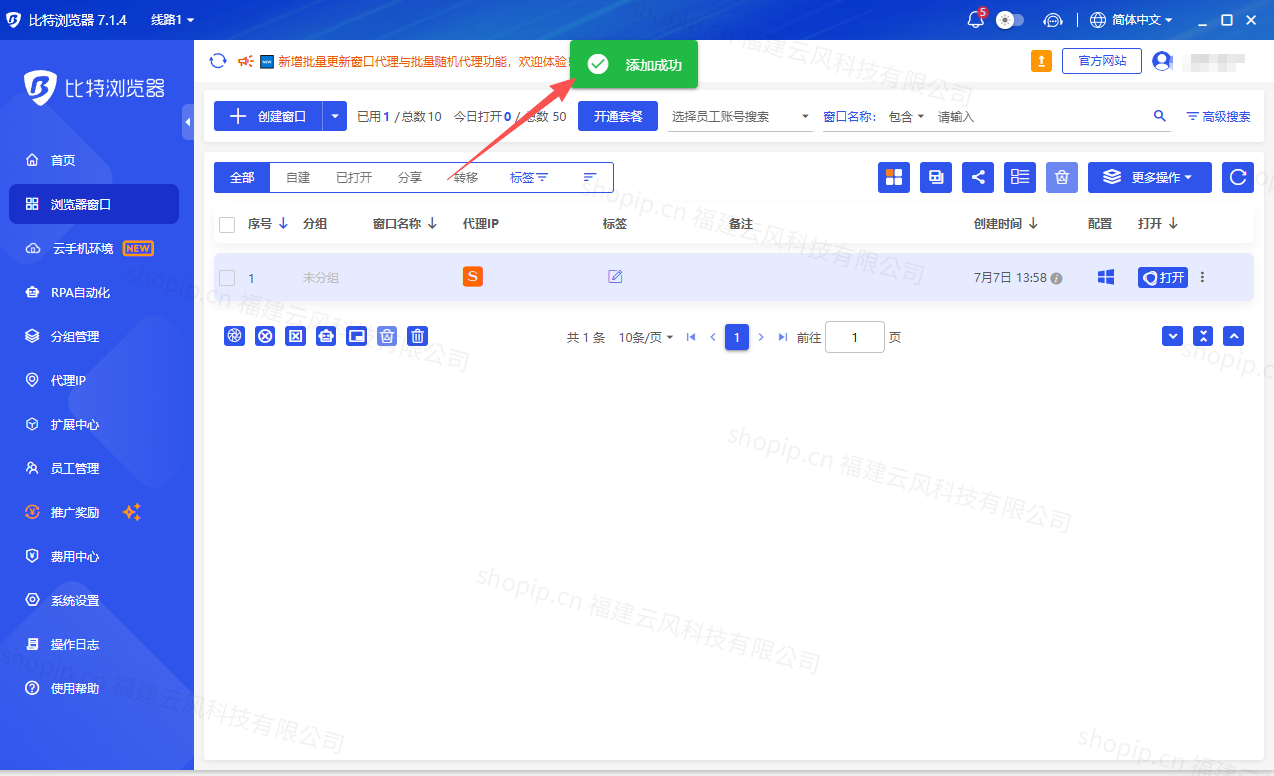The height and width of the screenshot is (776, 1274).
Task: Click the 创建窗口 button
Action: point(268,116)
